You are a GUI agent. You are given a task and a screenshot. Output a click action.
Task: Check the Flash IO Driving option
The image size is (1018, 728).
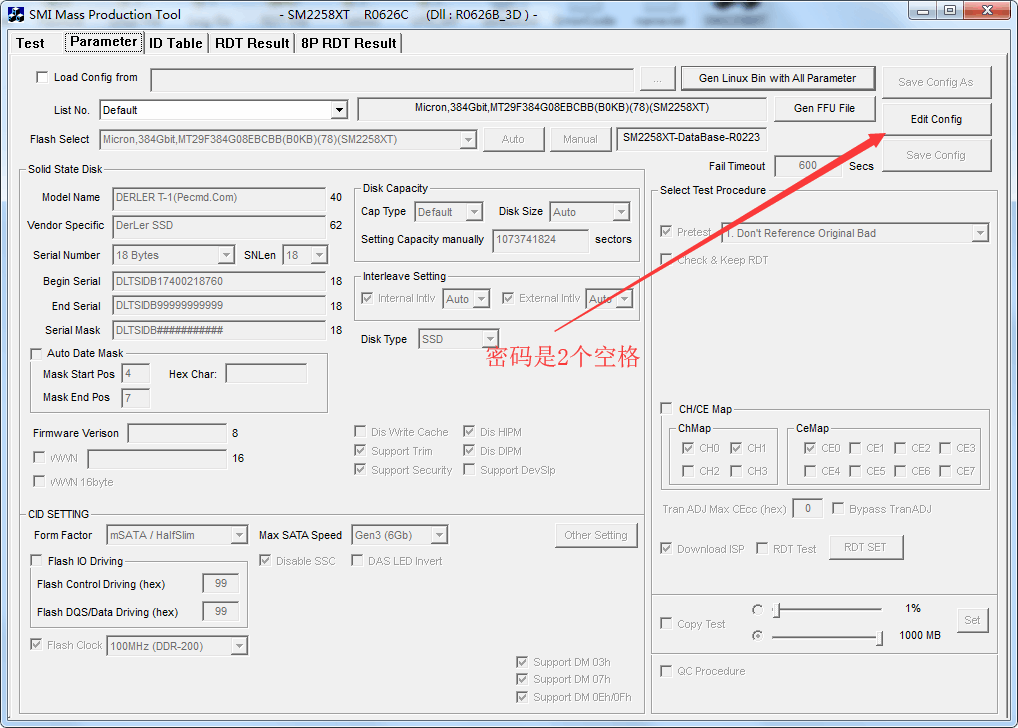37,561
